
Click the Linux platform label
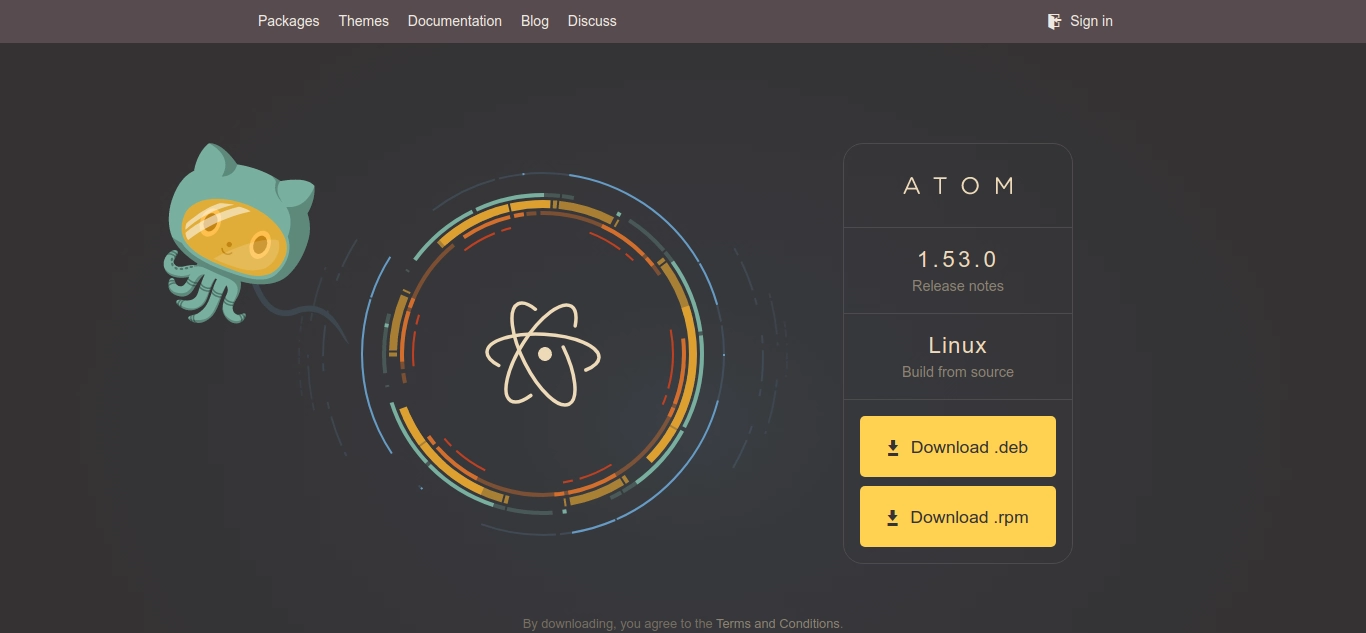[x=958, y=345]
